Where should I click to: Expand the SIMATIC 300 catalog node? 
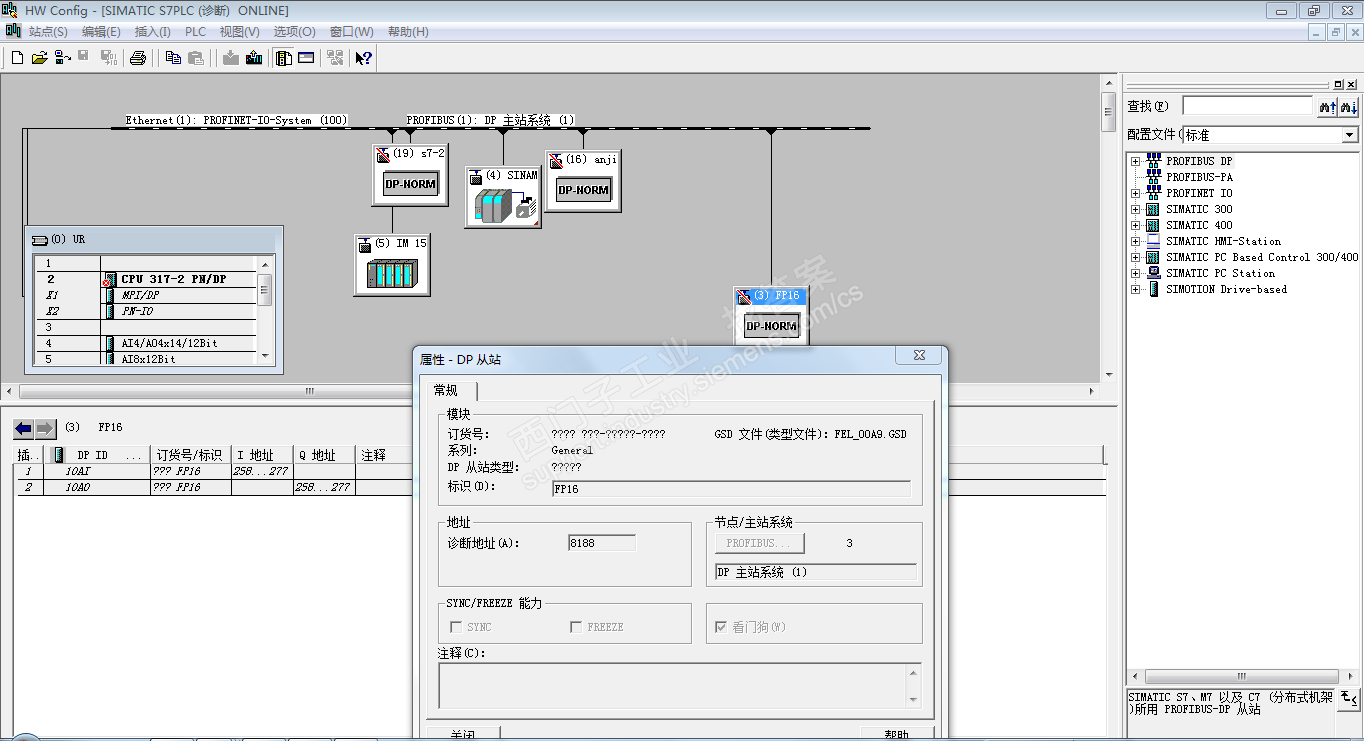tap(1135, 209)
